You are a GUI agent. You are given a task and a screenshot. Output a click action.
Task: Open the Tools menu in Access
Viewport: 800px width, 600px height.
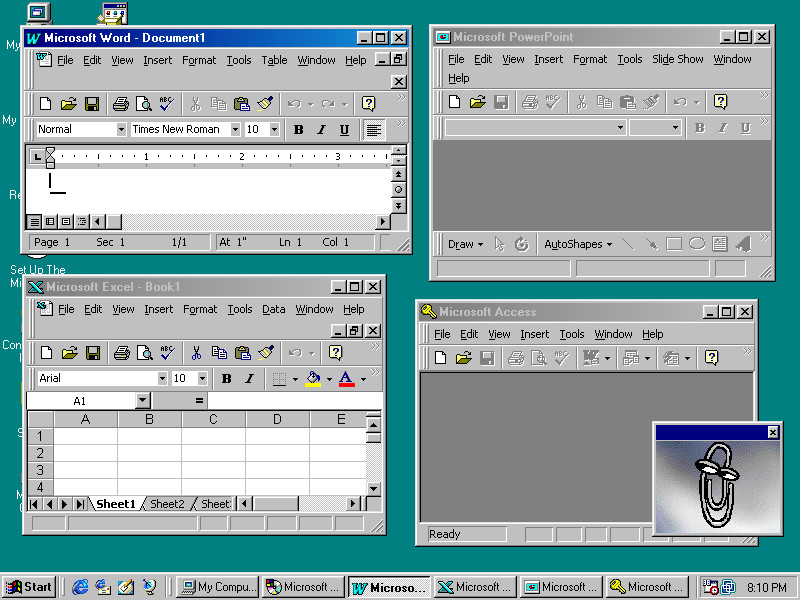pyautogui.click(x=571, y=334)
